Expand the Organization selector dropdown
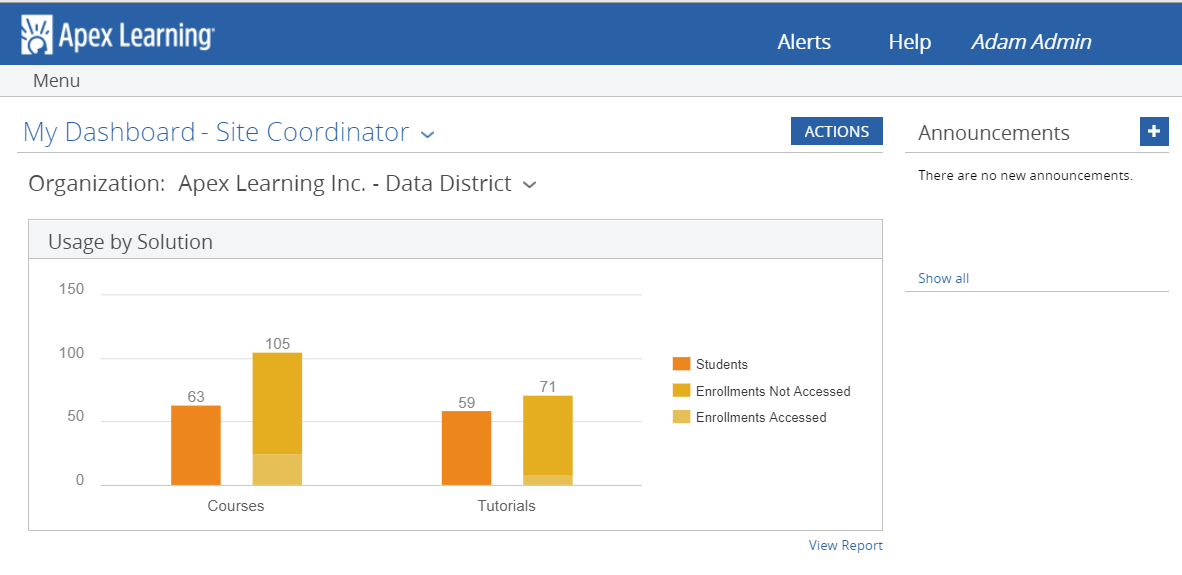 click(x=530, y=185)
